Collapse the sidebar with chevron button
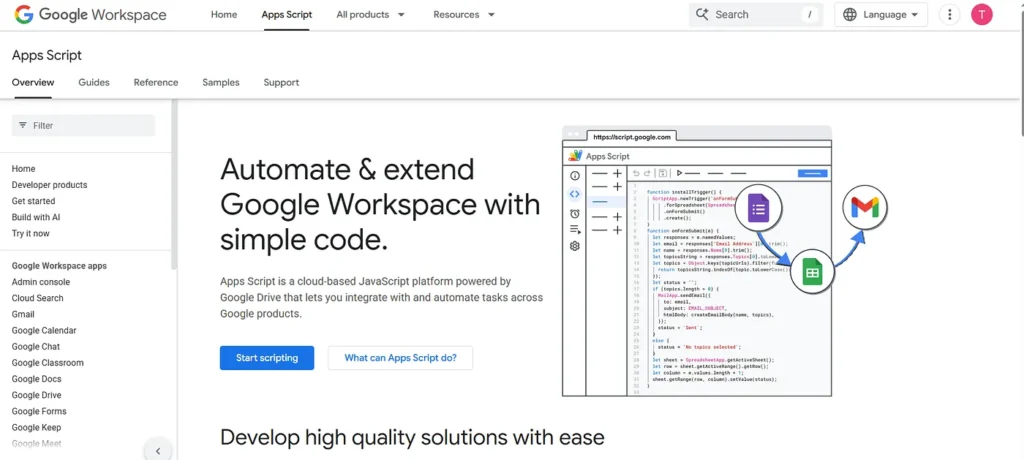This screenshot has height=460, width=1024. click(157, 450)
